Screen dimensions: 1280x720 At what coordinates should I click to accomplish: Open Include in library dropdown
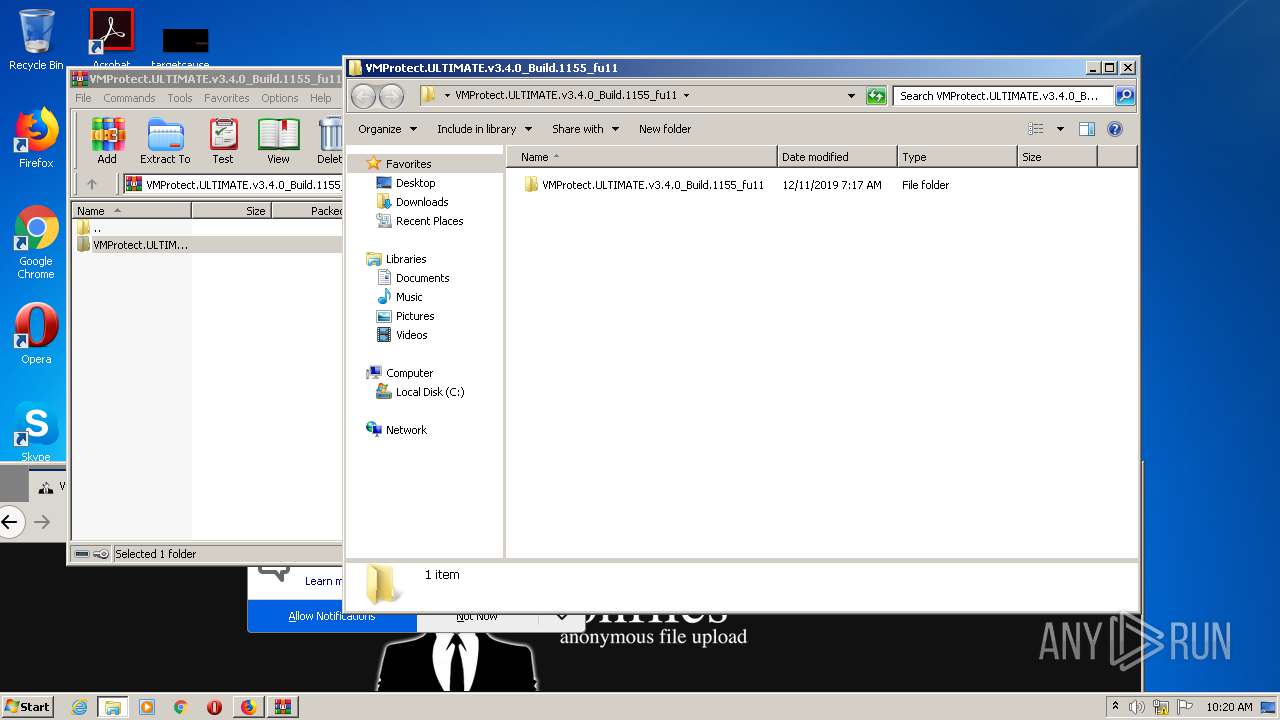coord(484,129)
